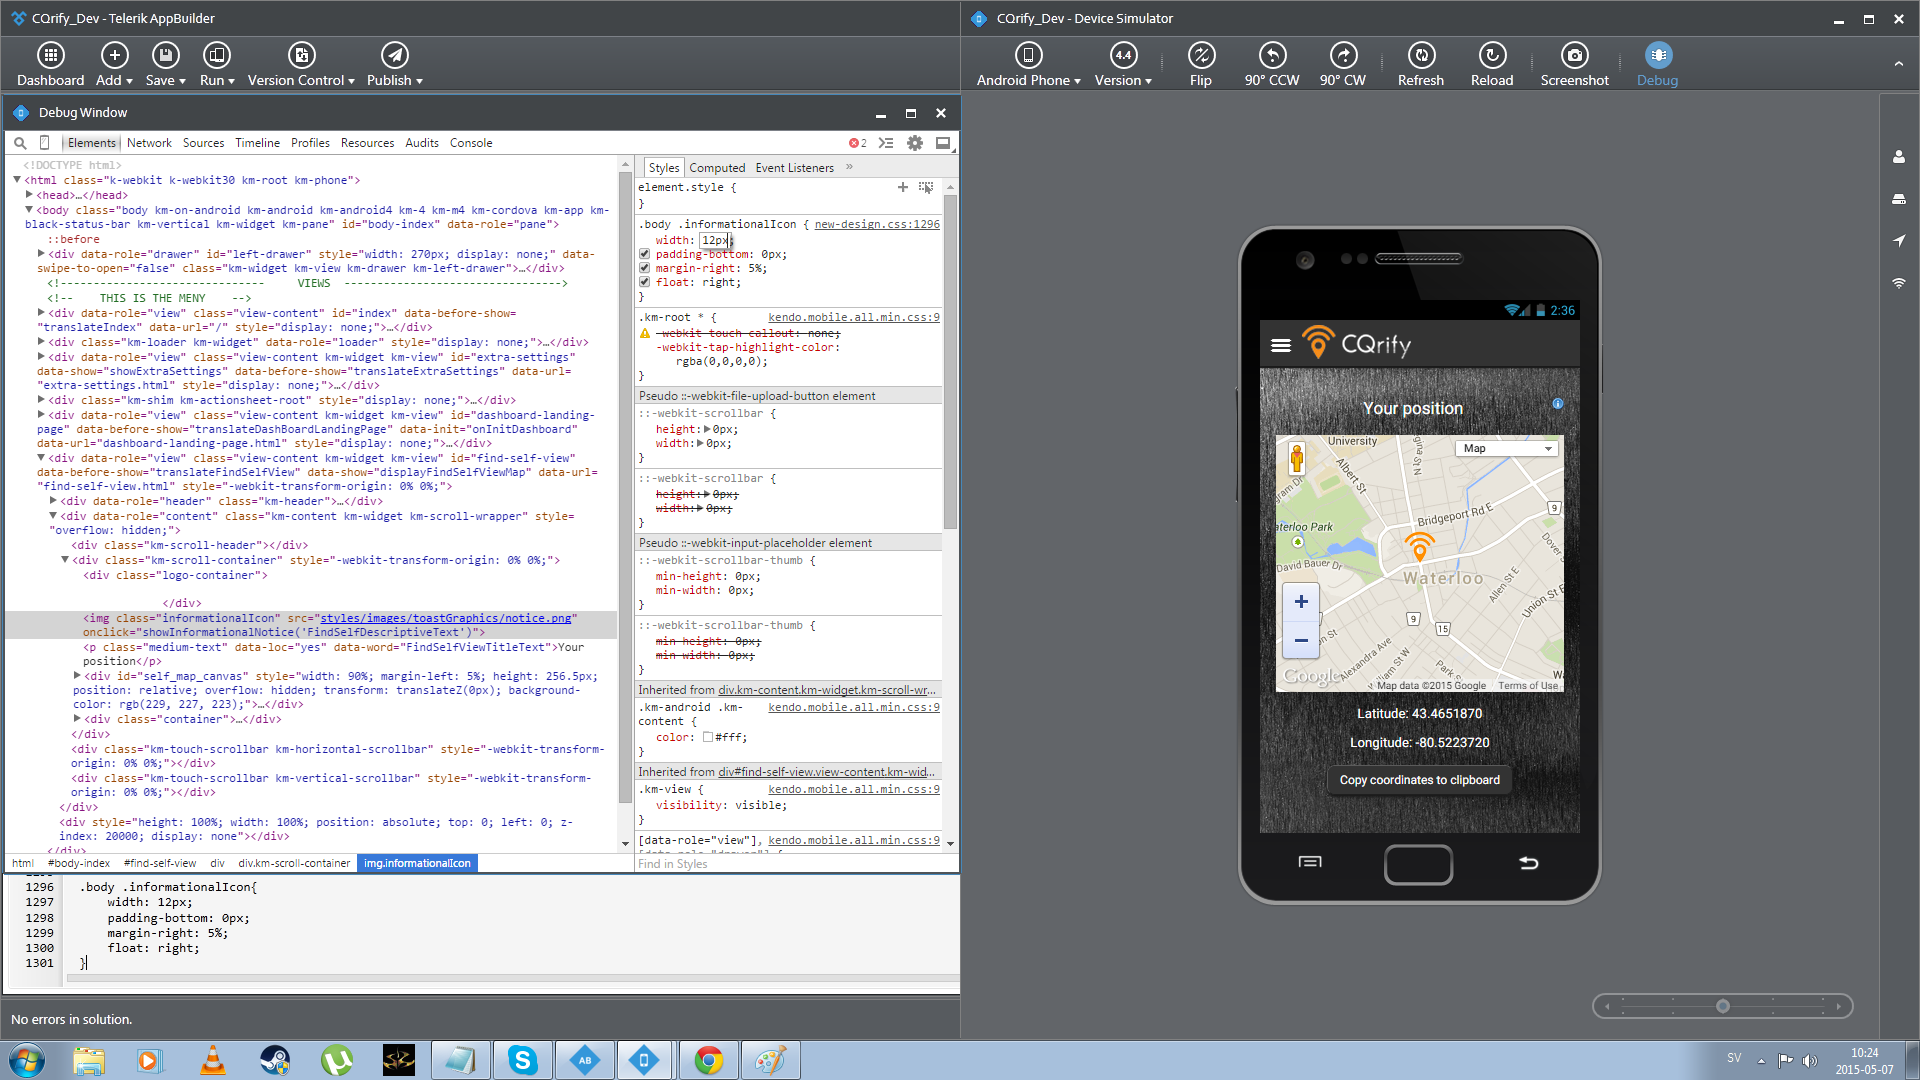This screenshot has width=1920, height=1080.
Task: Open the Map type dropdown
Action: [1508, 448]
